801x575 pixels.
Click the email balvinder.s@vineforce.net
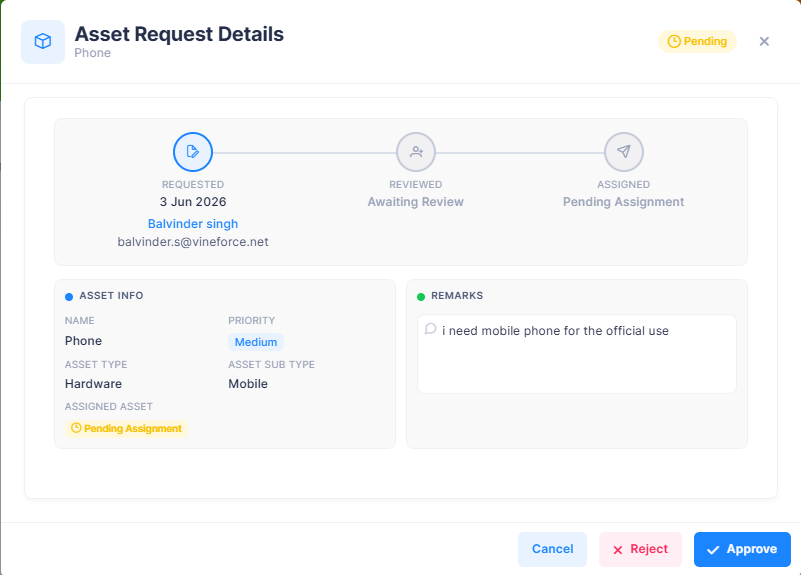[x=193, y=242]
